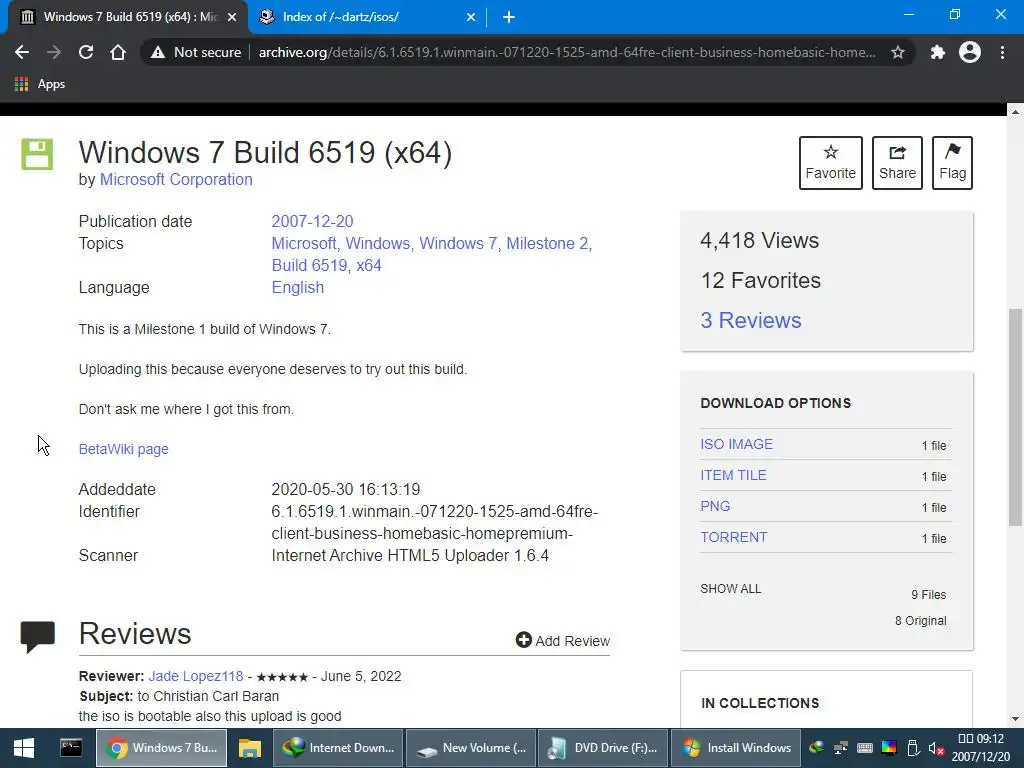This screenshot has height=768, width=1024.
Task: Open the Chrome profile avatar
Action: [x=970, y=52]
